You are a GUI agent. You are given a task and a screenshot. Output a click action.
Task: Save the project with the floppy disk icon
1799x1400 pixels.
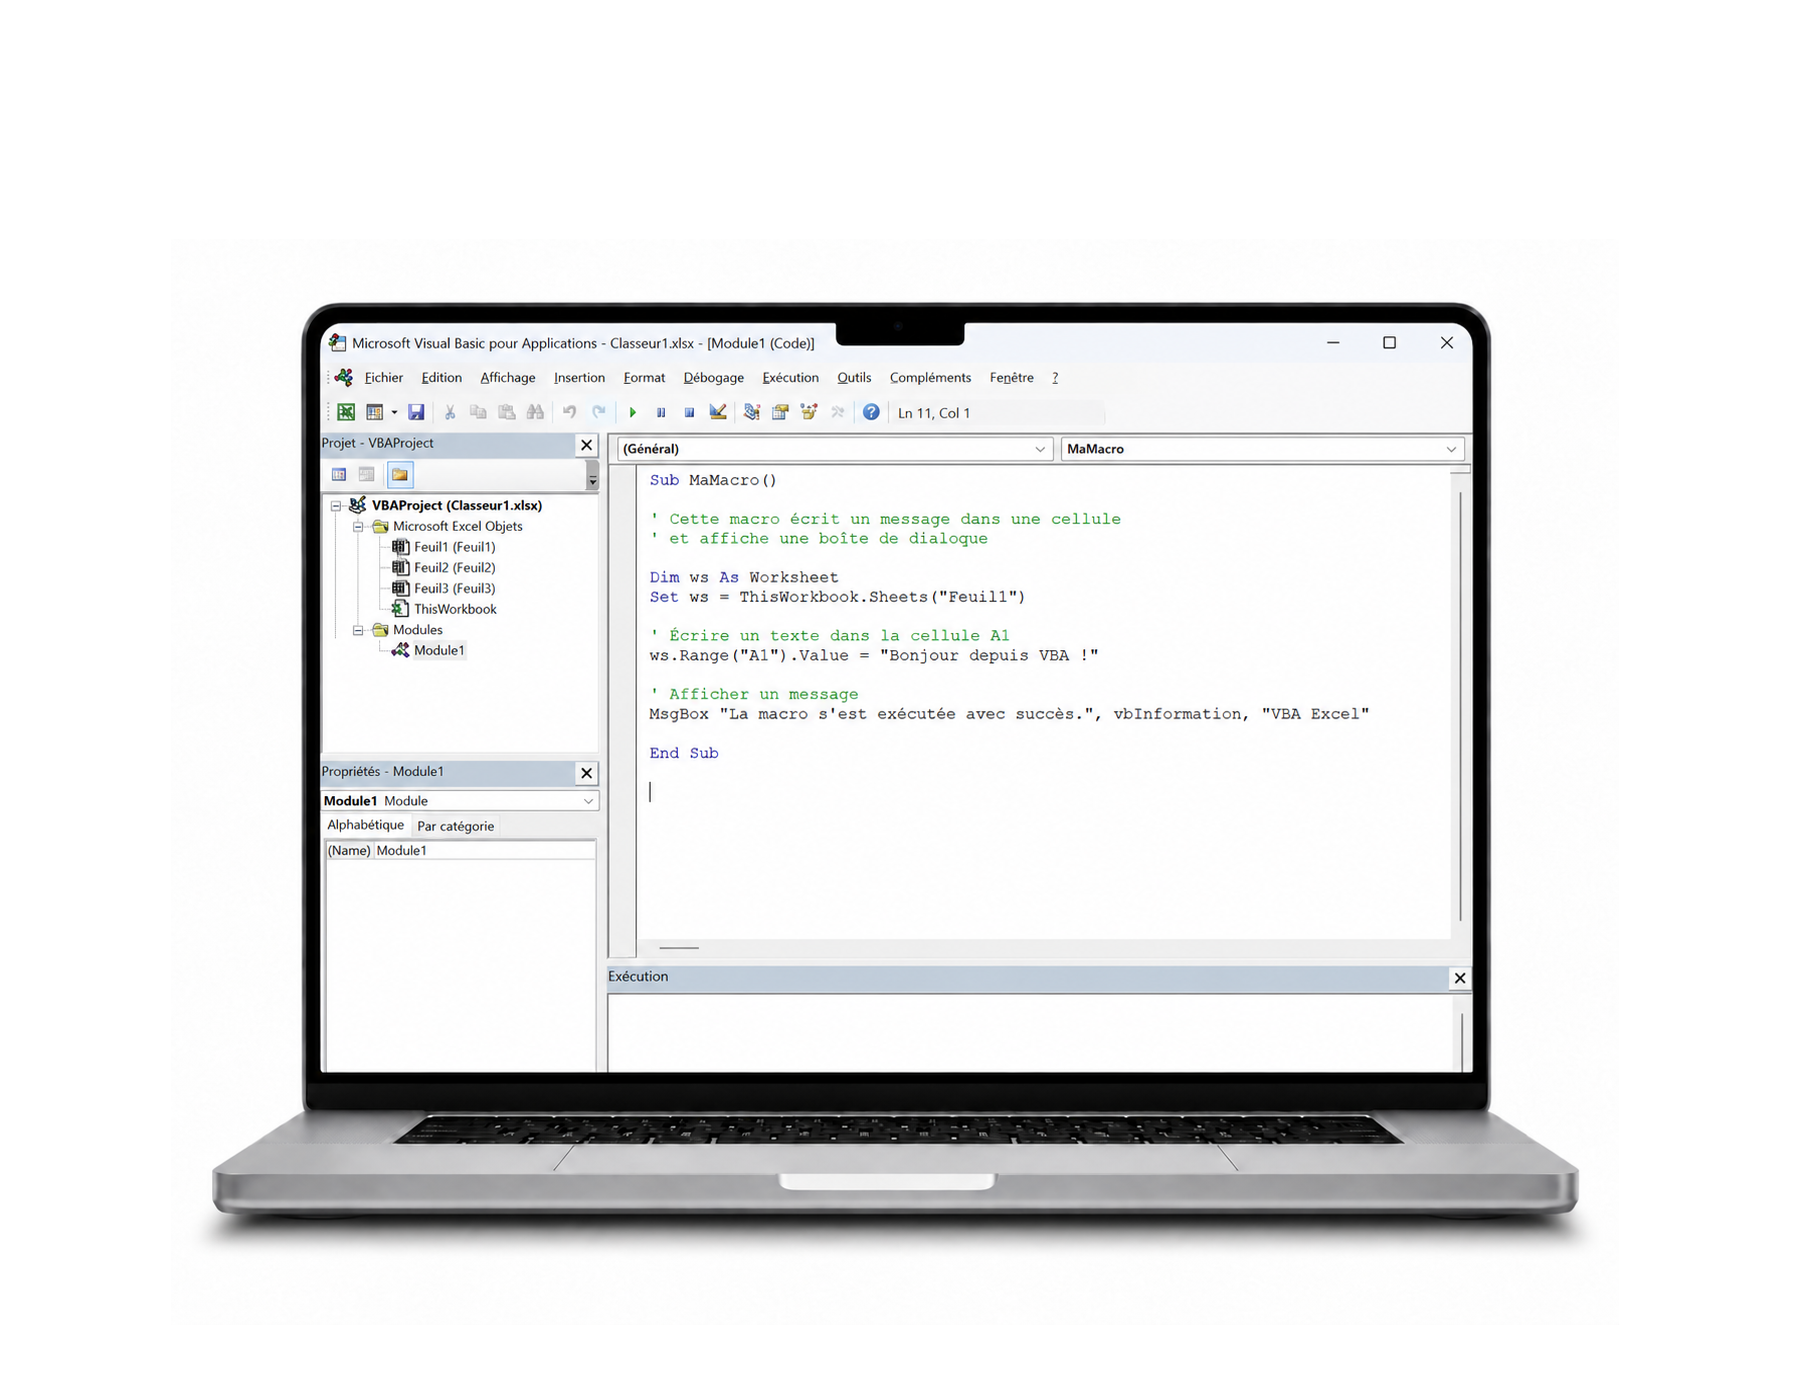pos(417,412)
